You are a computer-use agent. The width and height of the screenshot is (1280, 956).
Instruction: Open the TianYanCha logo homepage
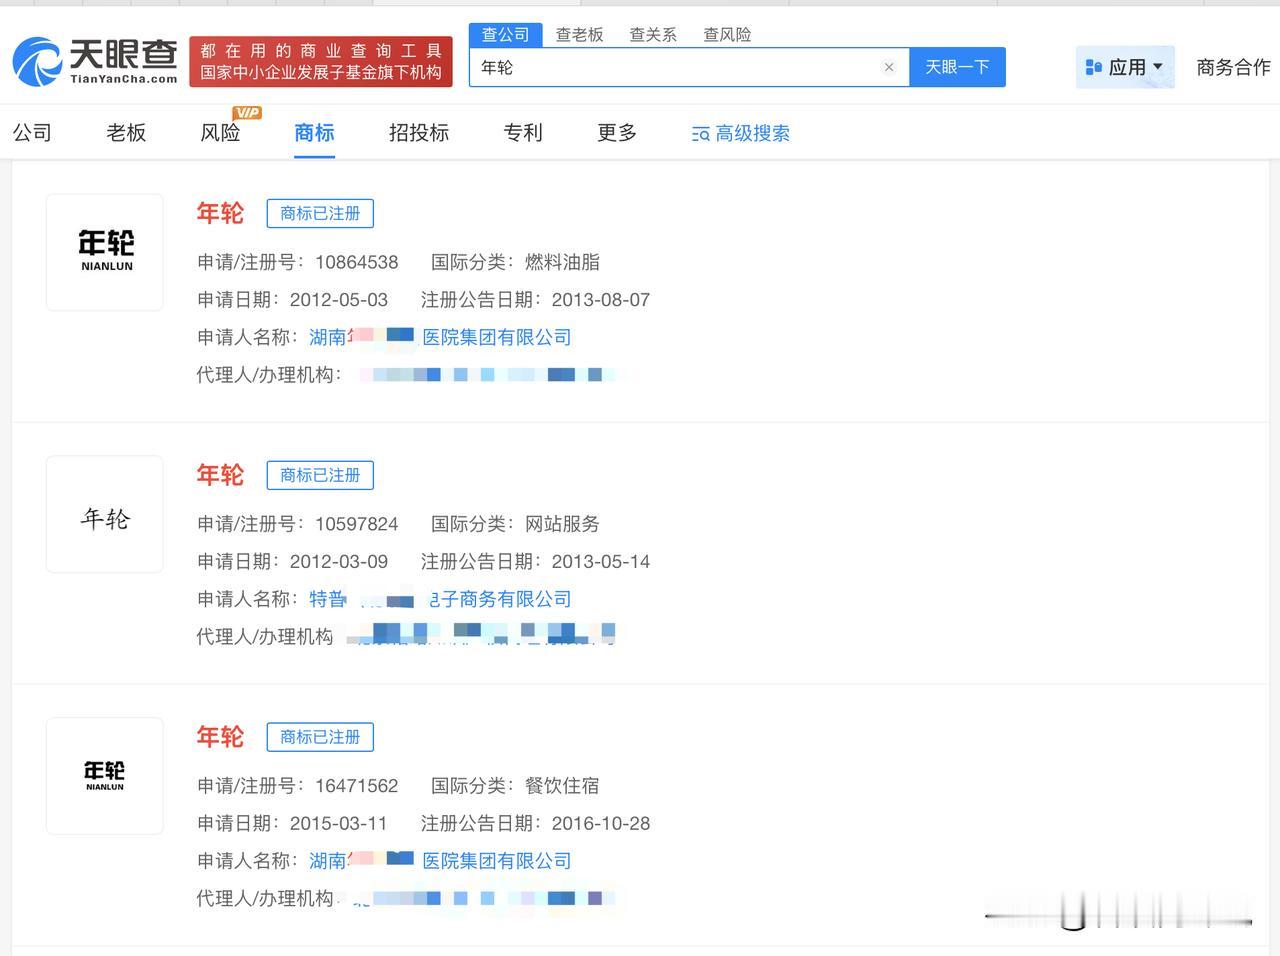click(x=95, y=62)
